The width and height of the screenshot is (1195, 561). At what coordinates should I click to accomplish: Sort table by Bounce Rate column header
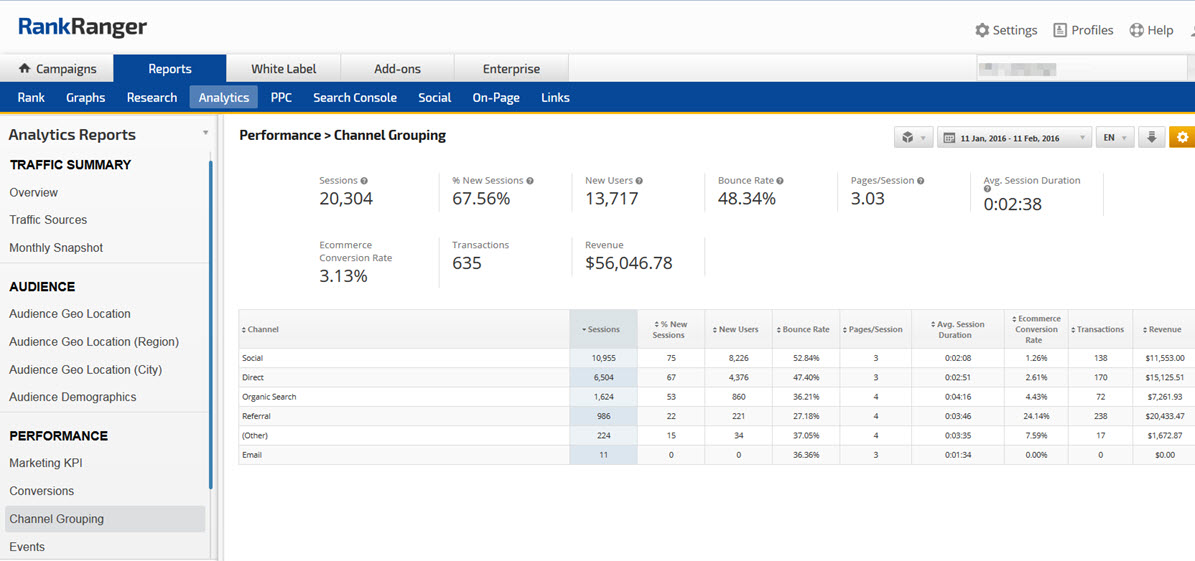804,329
